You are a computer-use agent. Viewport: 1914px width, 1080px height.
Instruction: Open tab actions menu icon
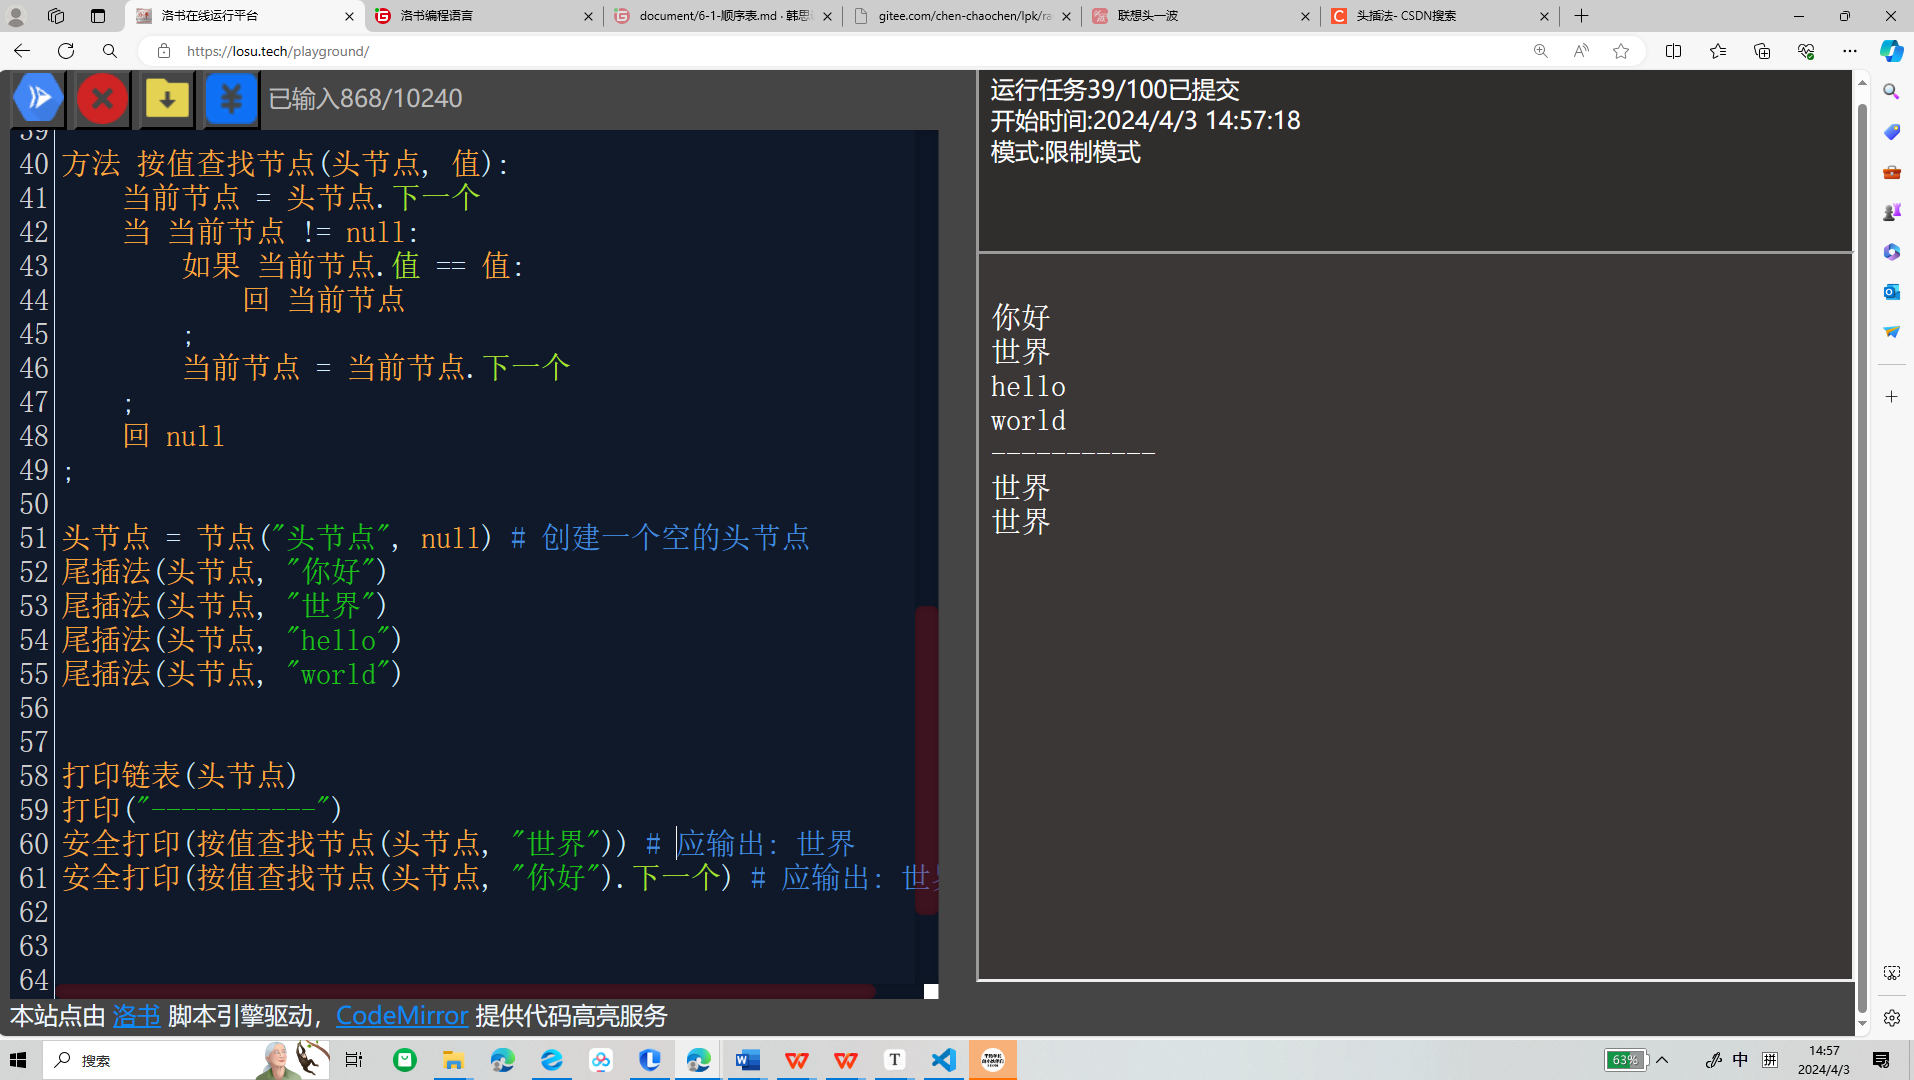pos(97,16)
